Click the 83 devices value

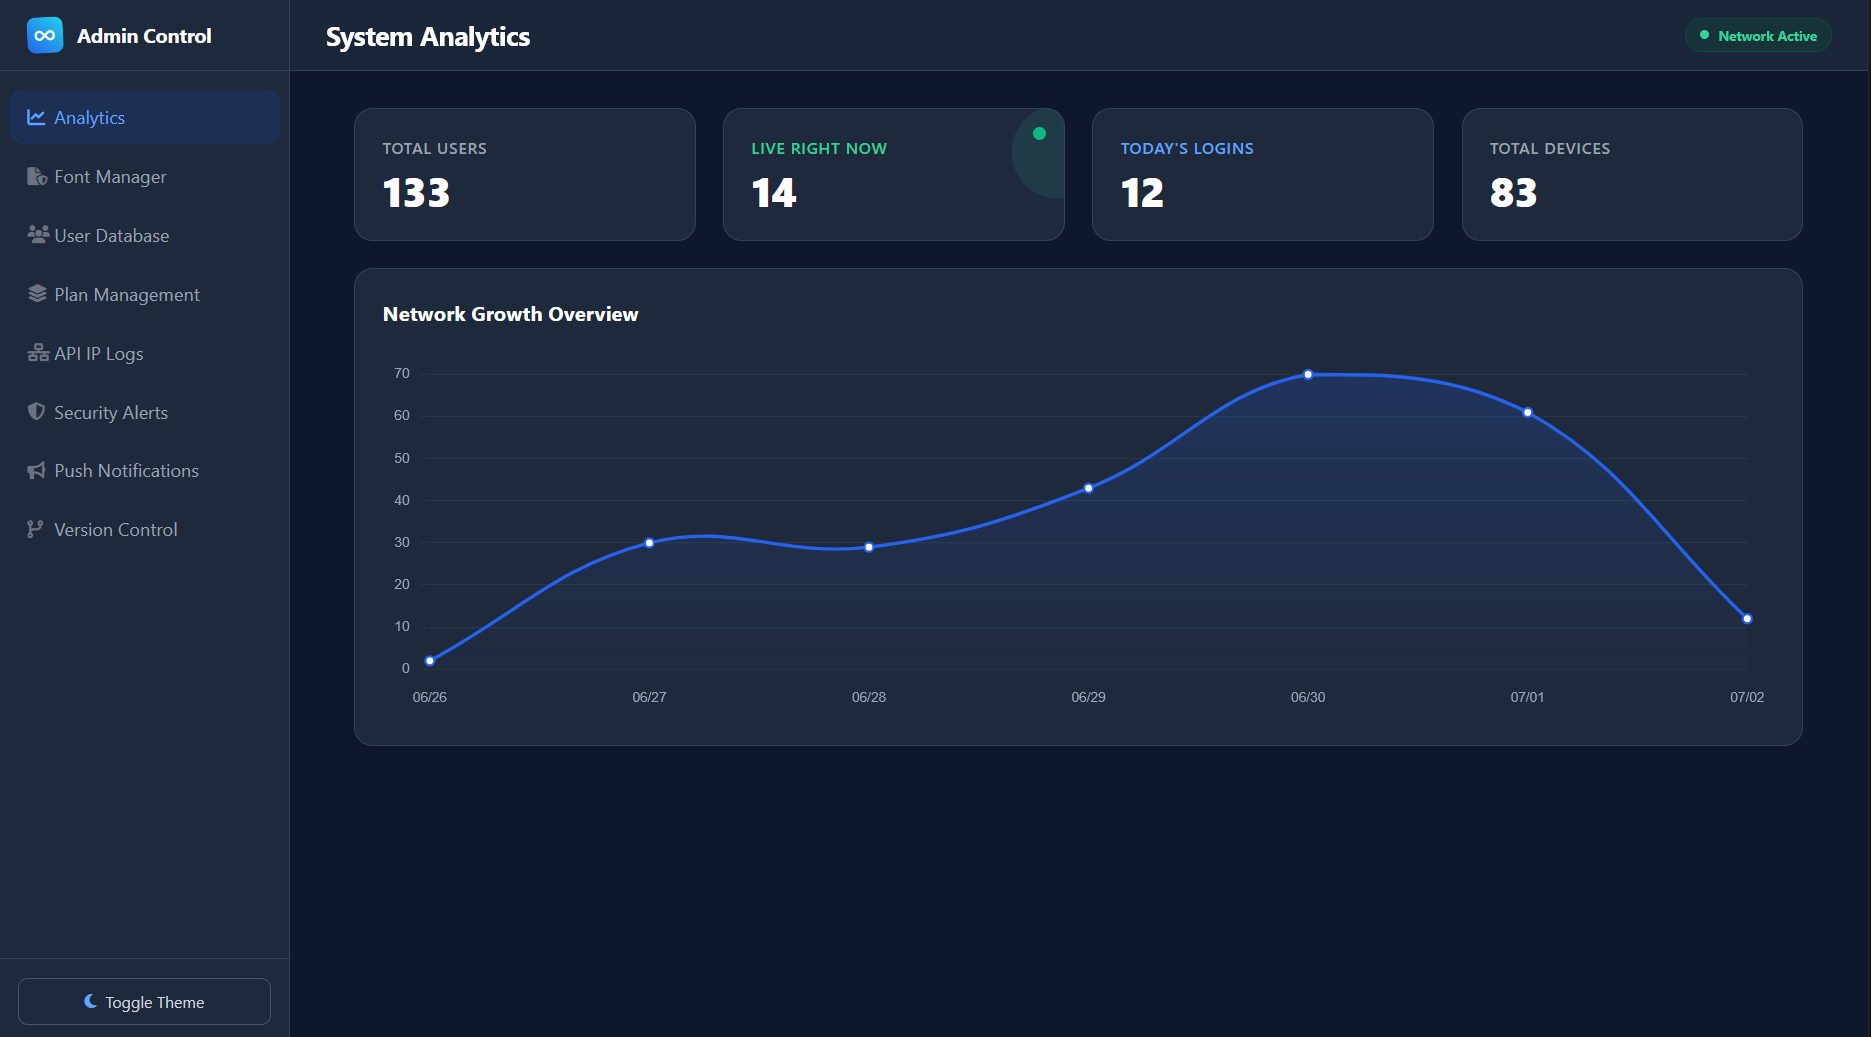point(1513,192)
